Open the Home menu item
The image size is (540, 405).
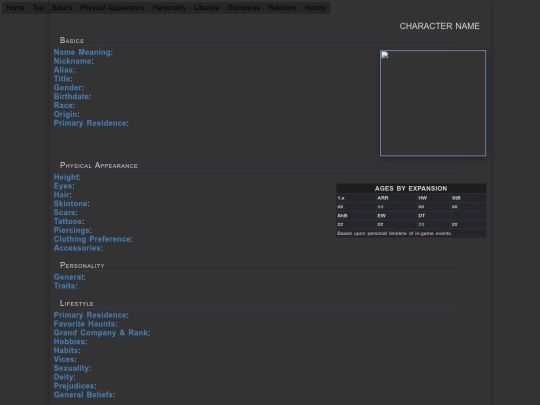[15, 8]
